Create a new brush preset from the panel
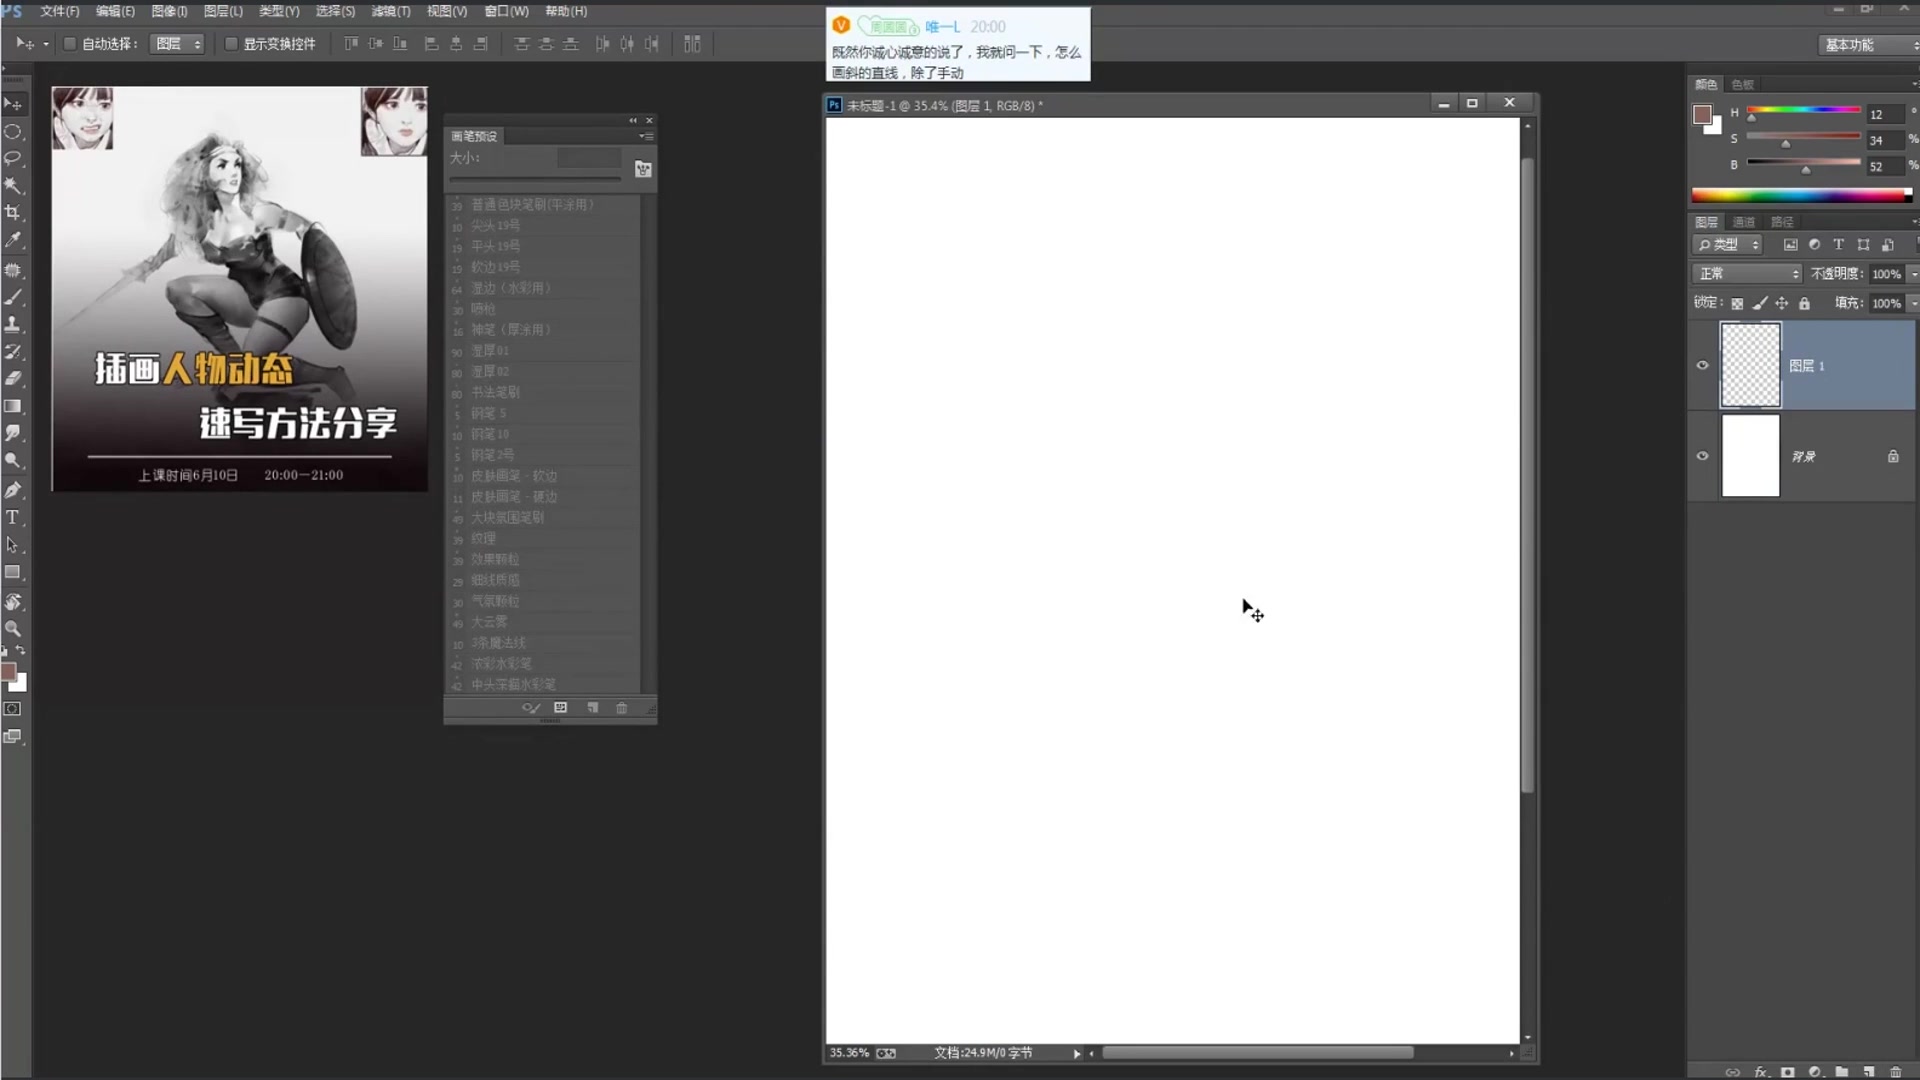Viewport: 1920px width, 1080px height. [x=591, y=707]
